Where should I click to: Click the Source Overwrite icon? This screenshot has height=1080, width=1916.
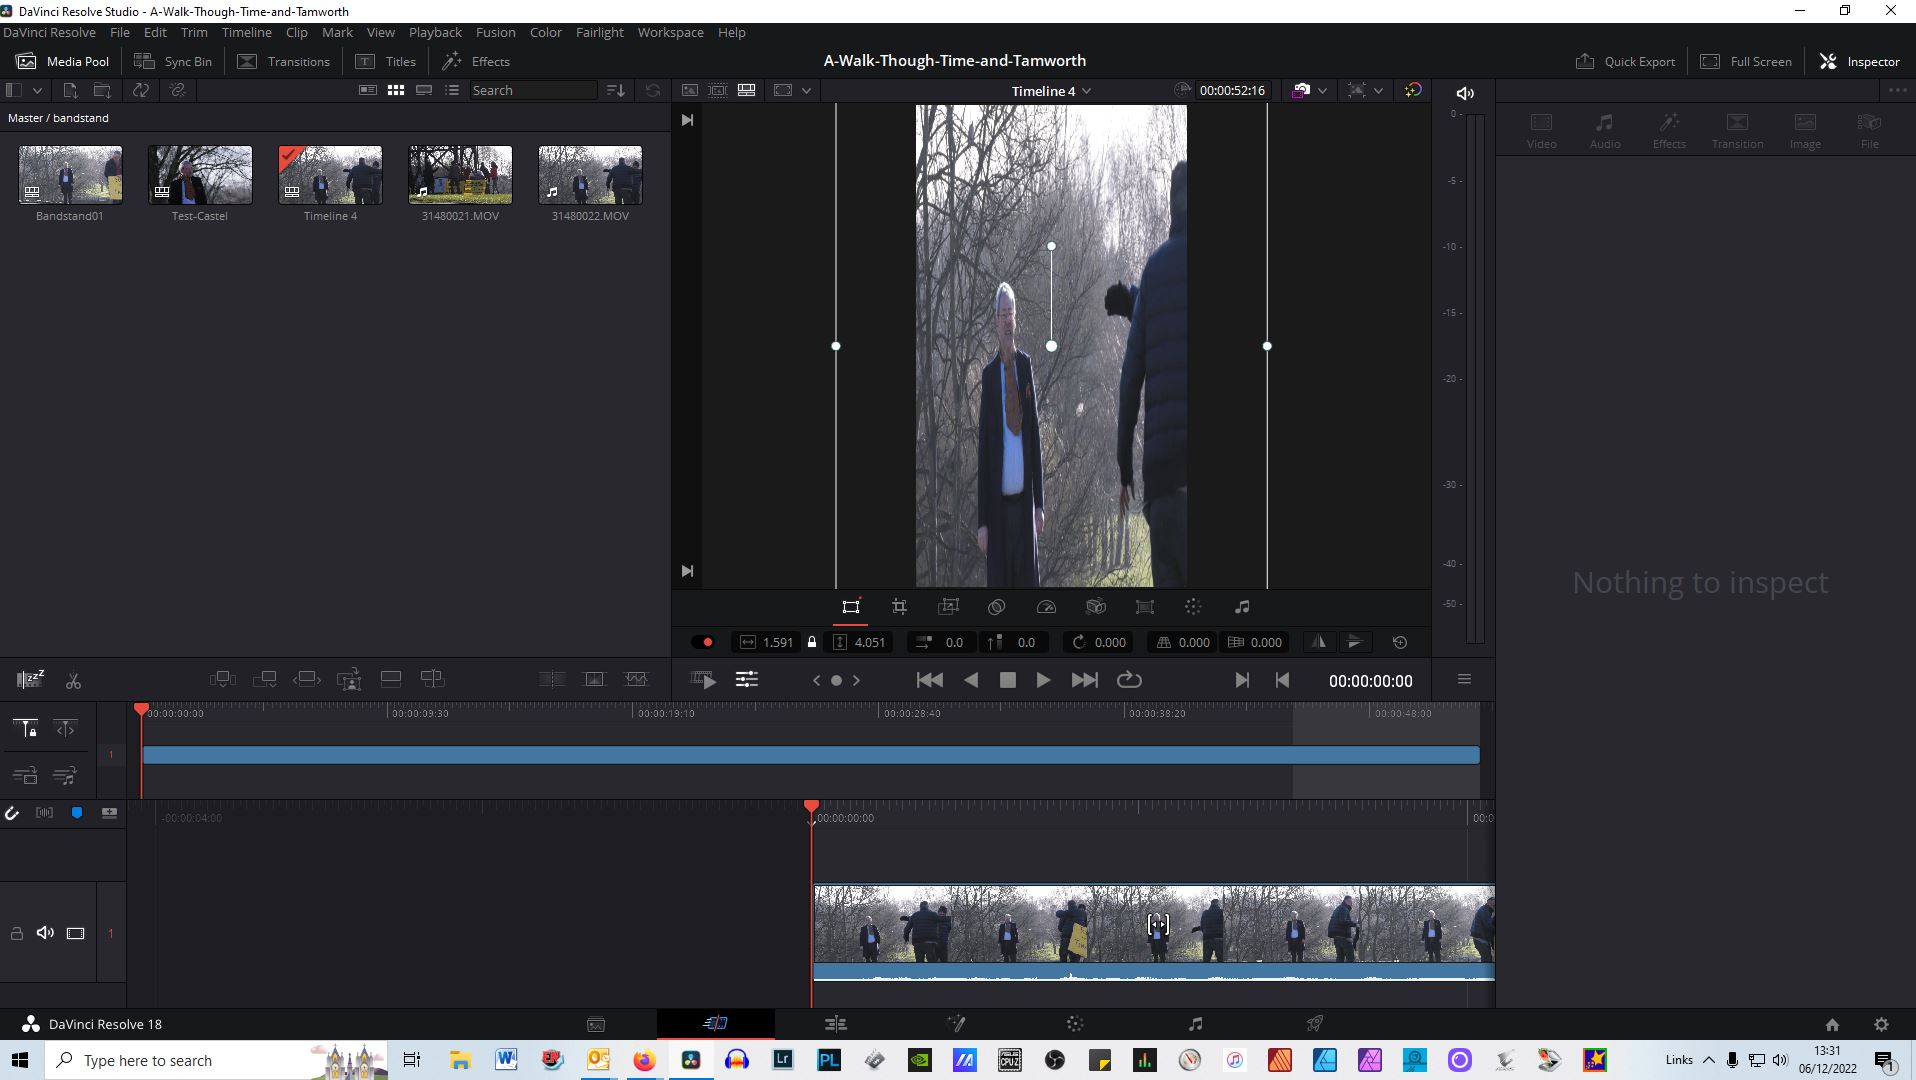click(432, 679)
